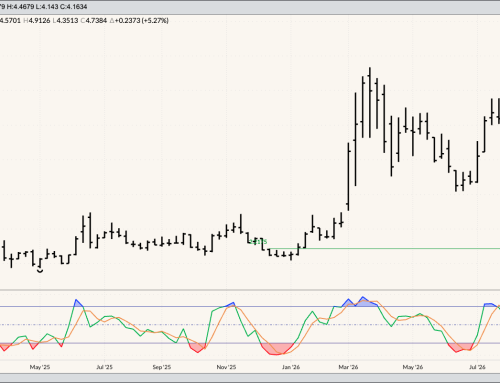Click the highest price bar after Mar '26

coord(370,102)
